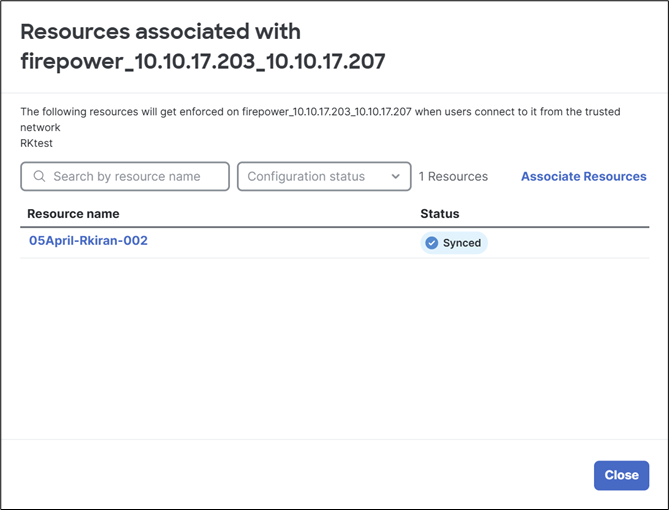Click the Synced text in the status cell
The height and width of the screenshot is (510, 669).
(462, 243)
